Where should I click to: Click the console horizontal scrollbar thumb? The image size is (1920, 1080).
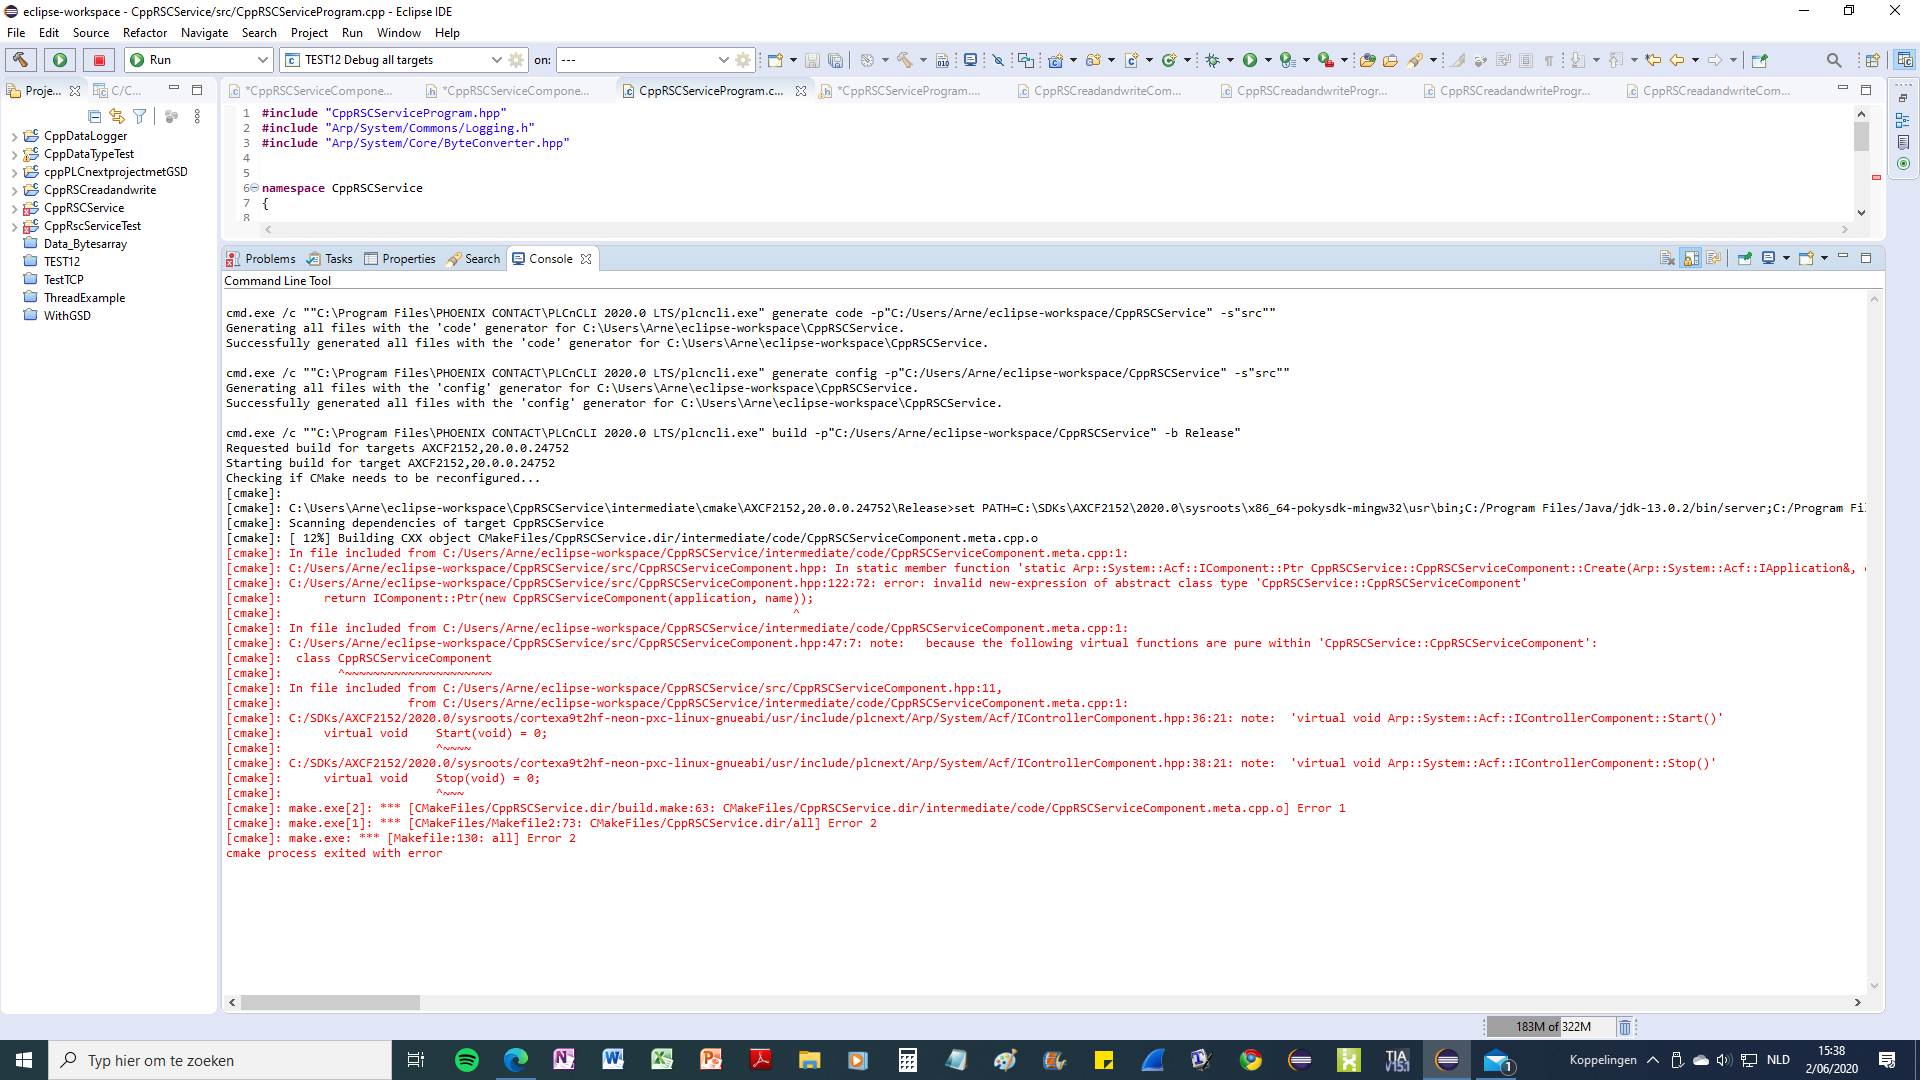330,1002
